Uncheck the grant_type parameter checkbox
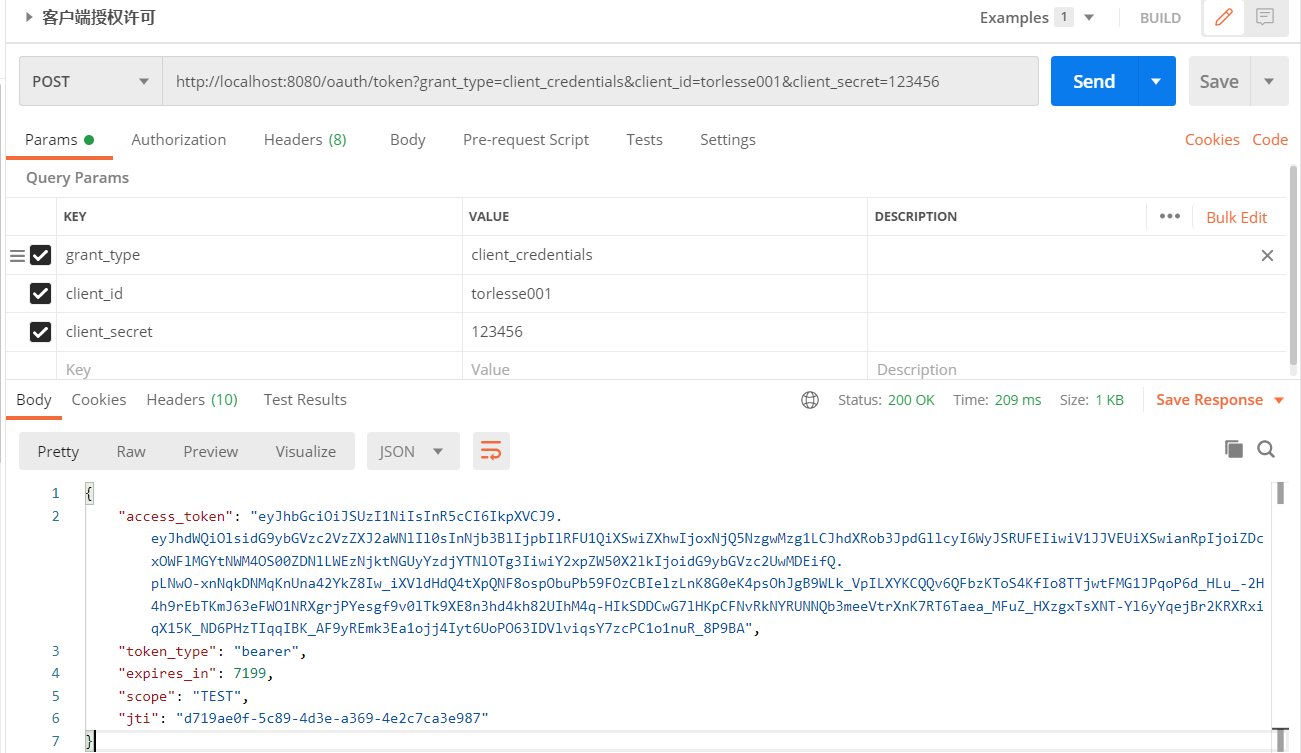1301x753 pixels. click(40, 255)
